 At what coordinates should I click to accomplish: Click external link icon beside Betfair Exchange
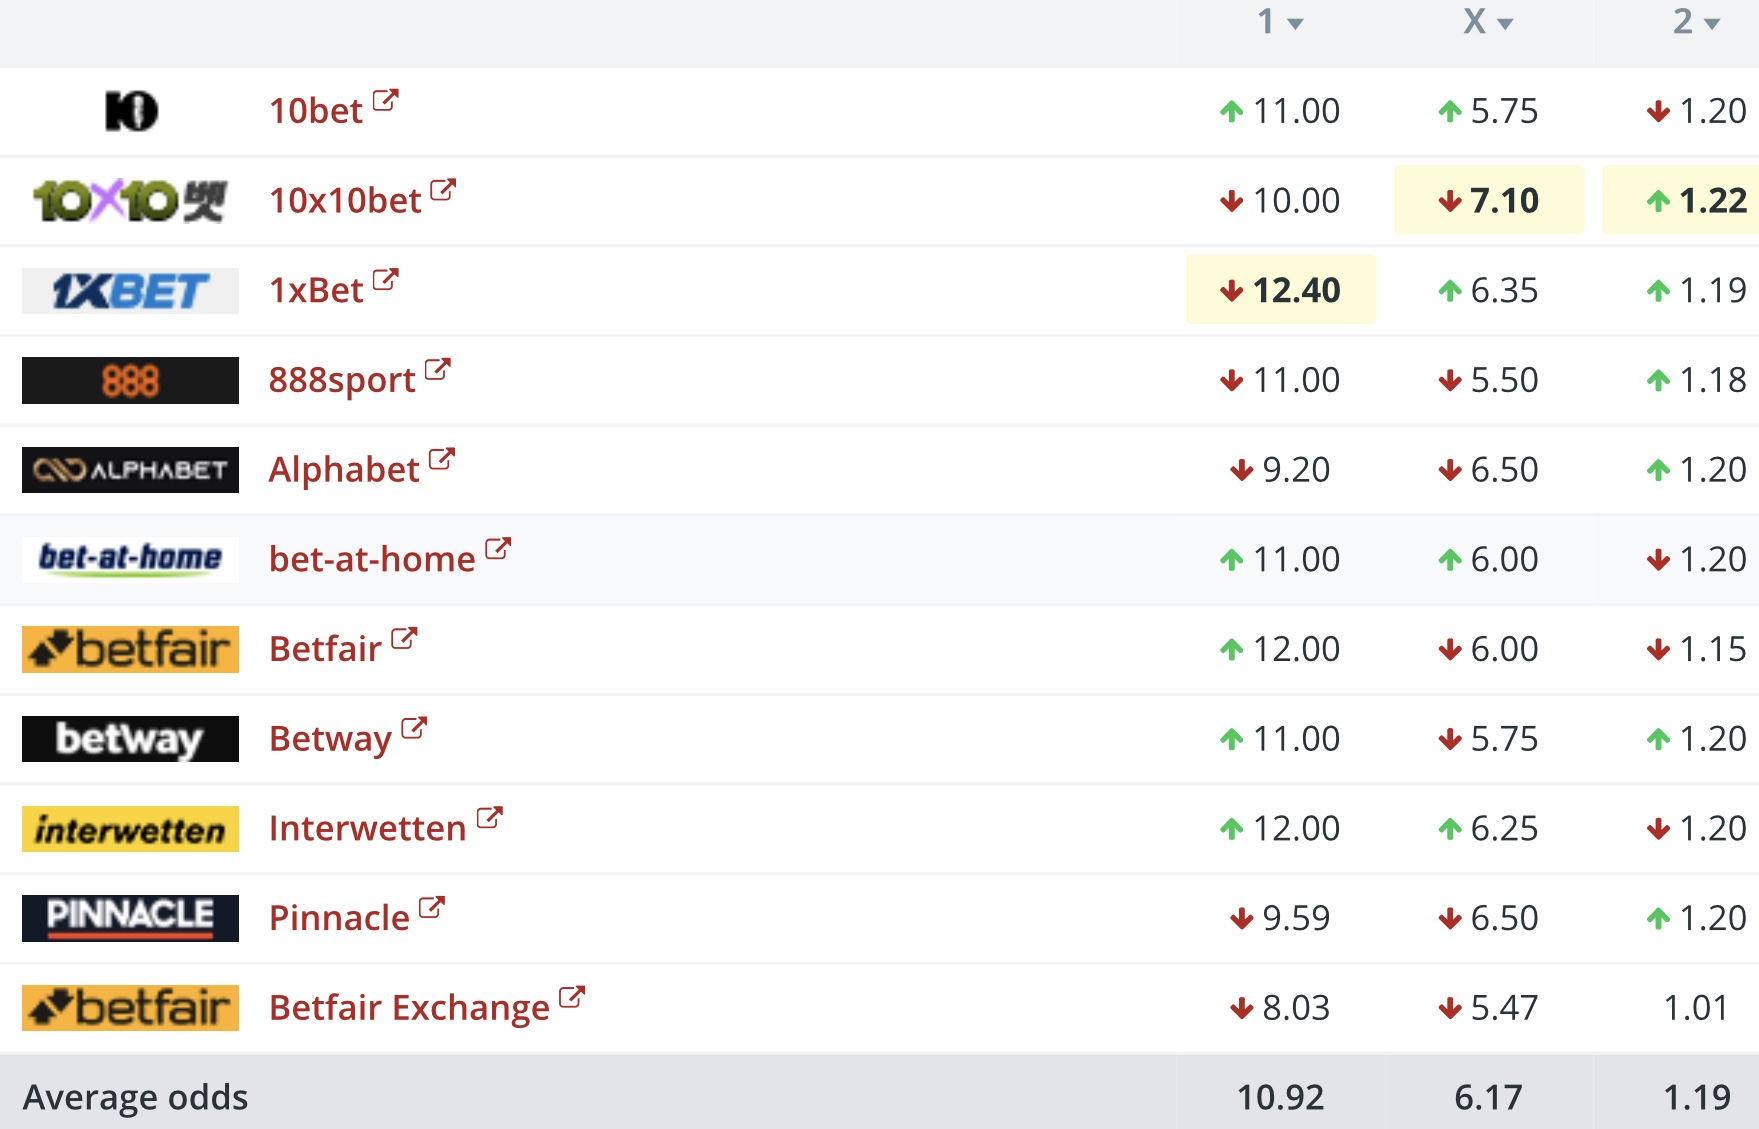[x=572, y=997]
